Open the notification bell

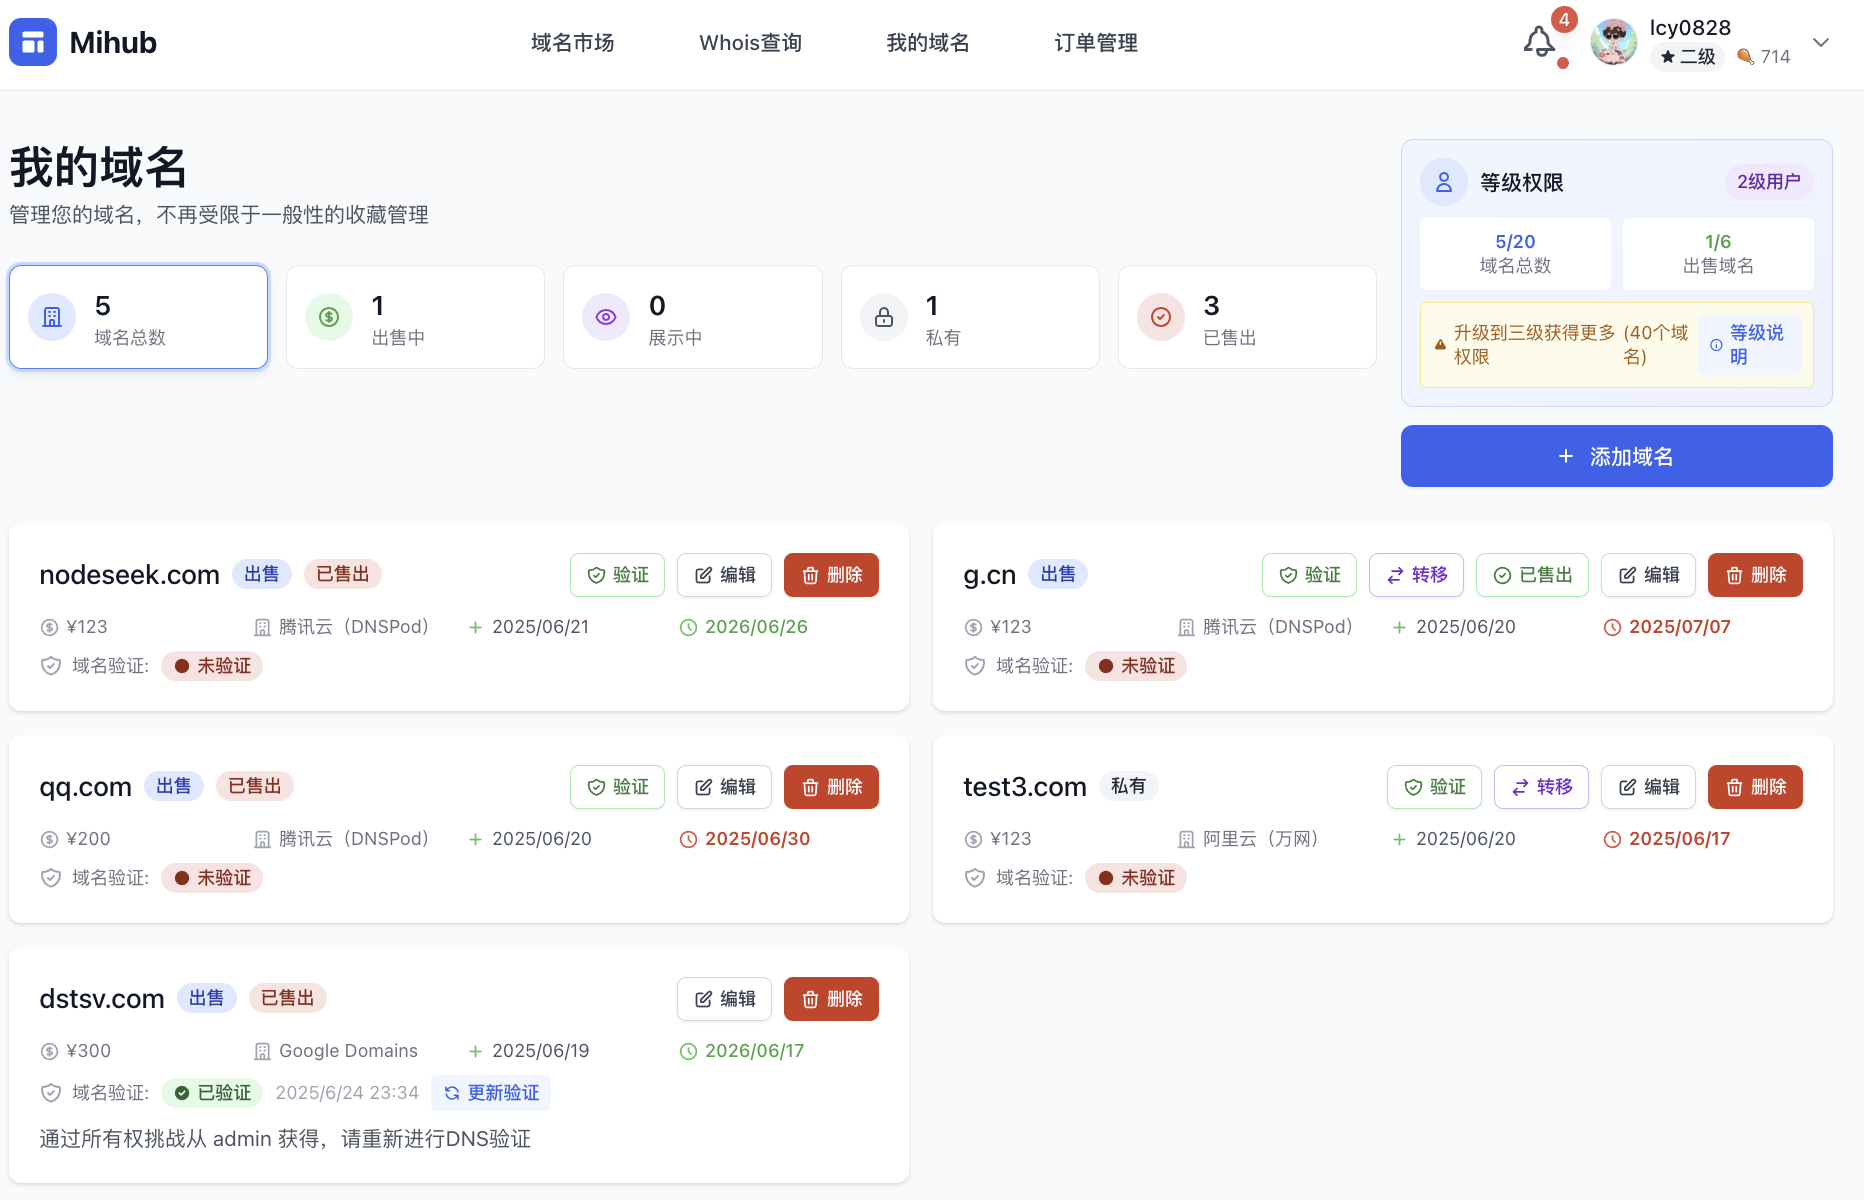pos(1539,43)
